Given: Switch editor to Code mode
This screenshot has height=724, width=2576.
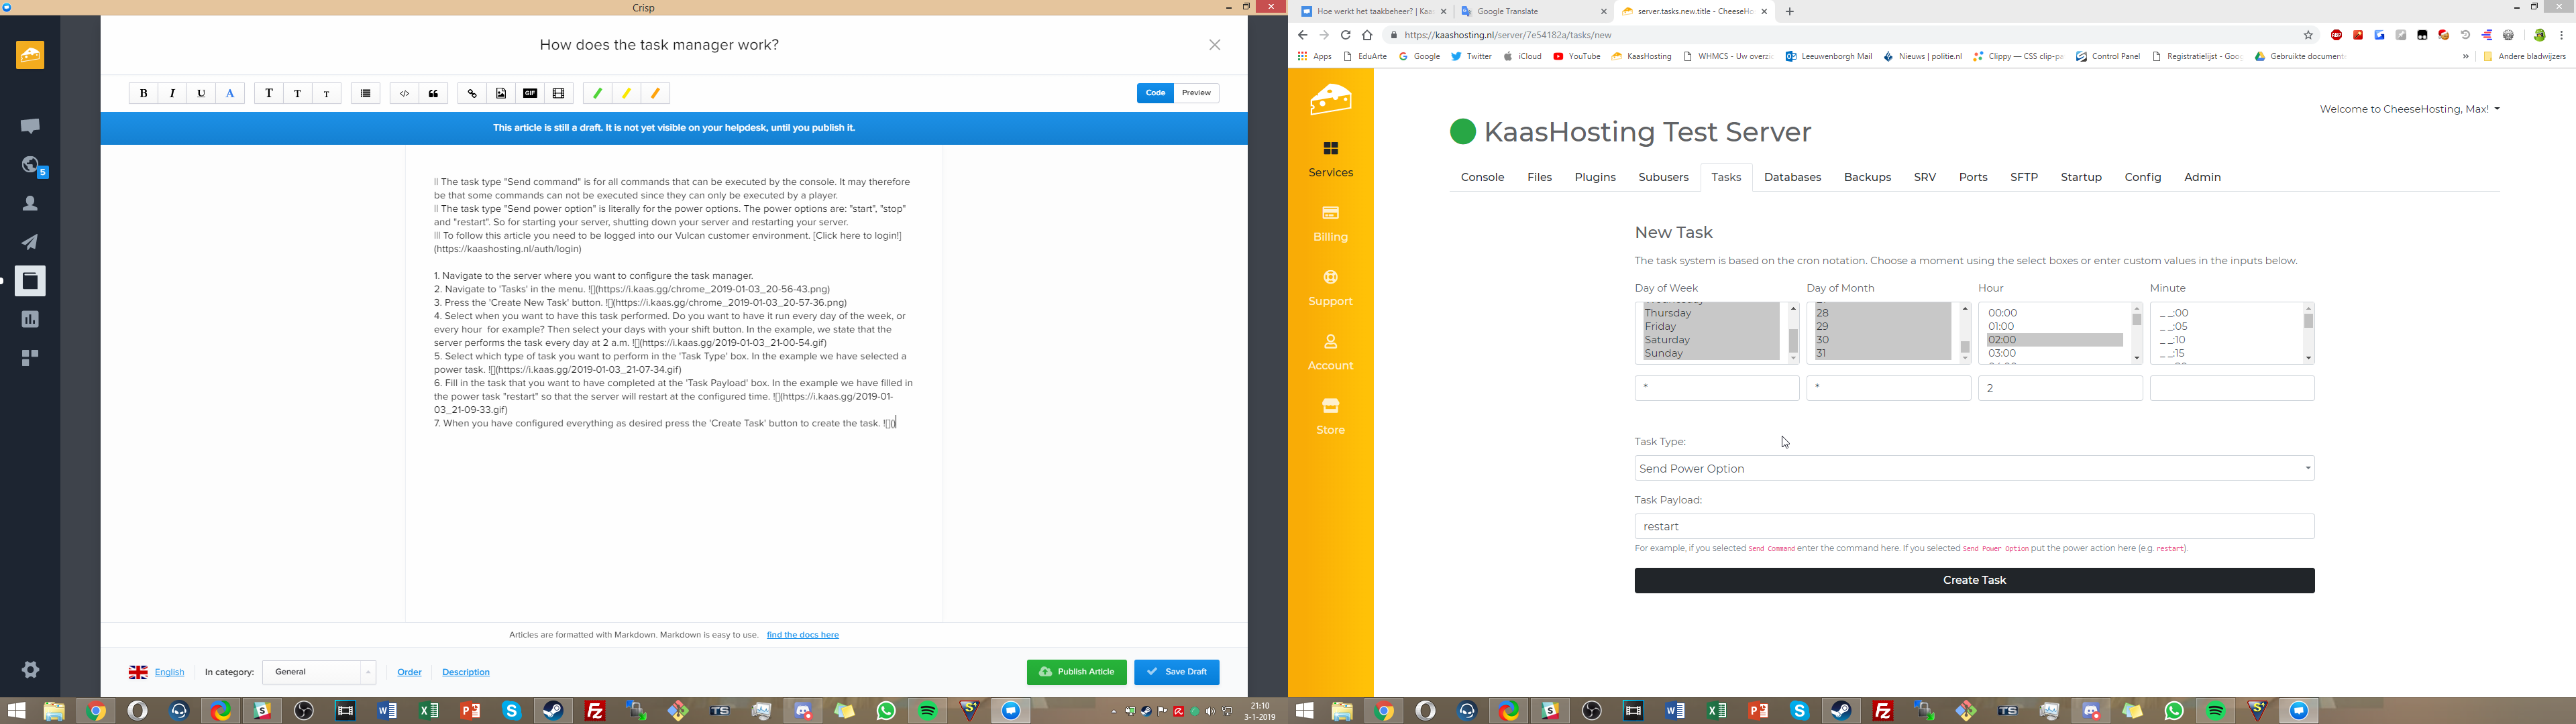Looking at the screenshot, I should tap(1155, 93).
